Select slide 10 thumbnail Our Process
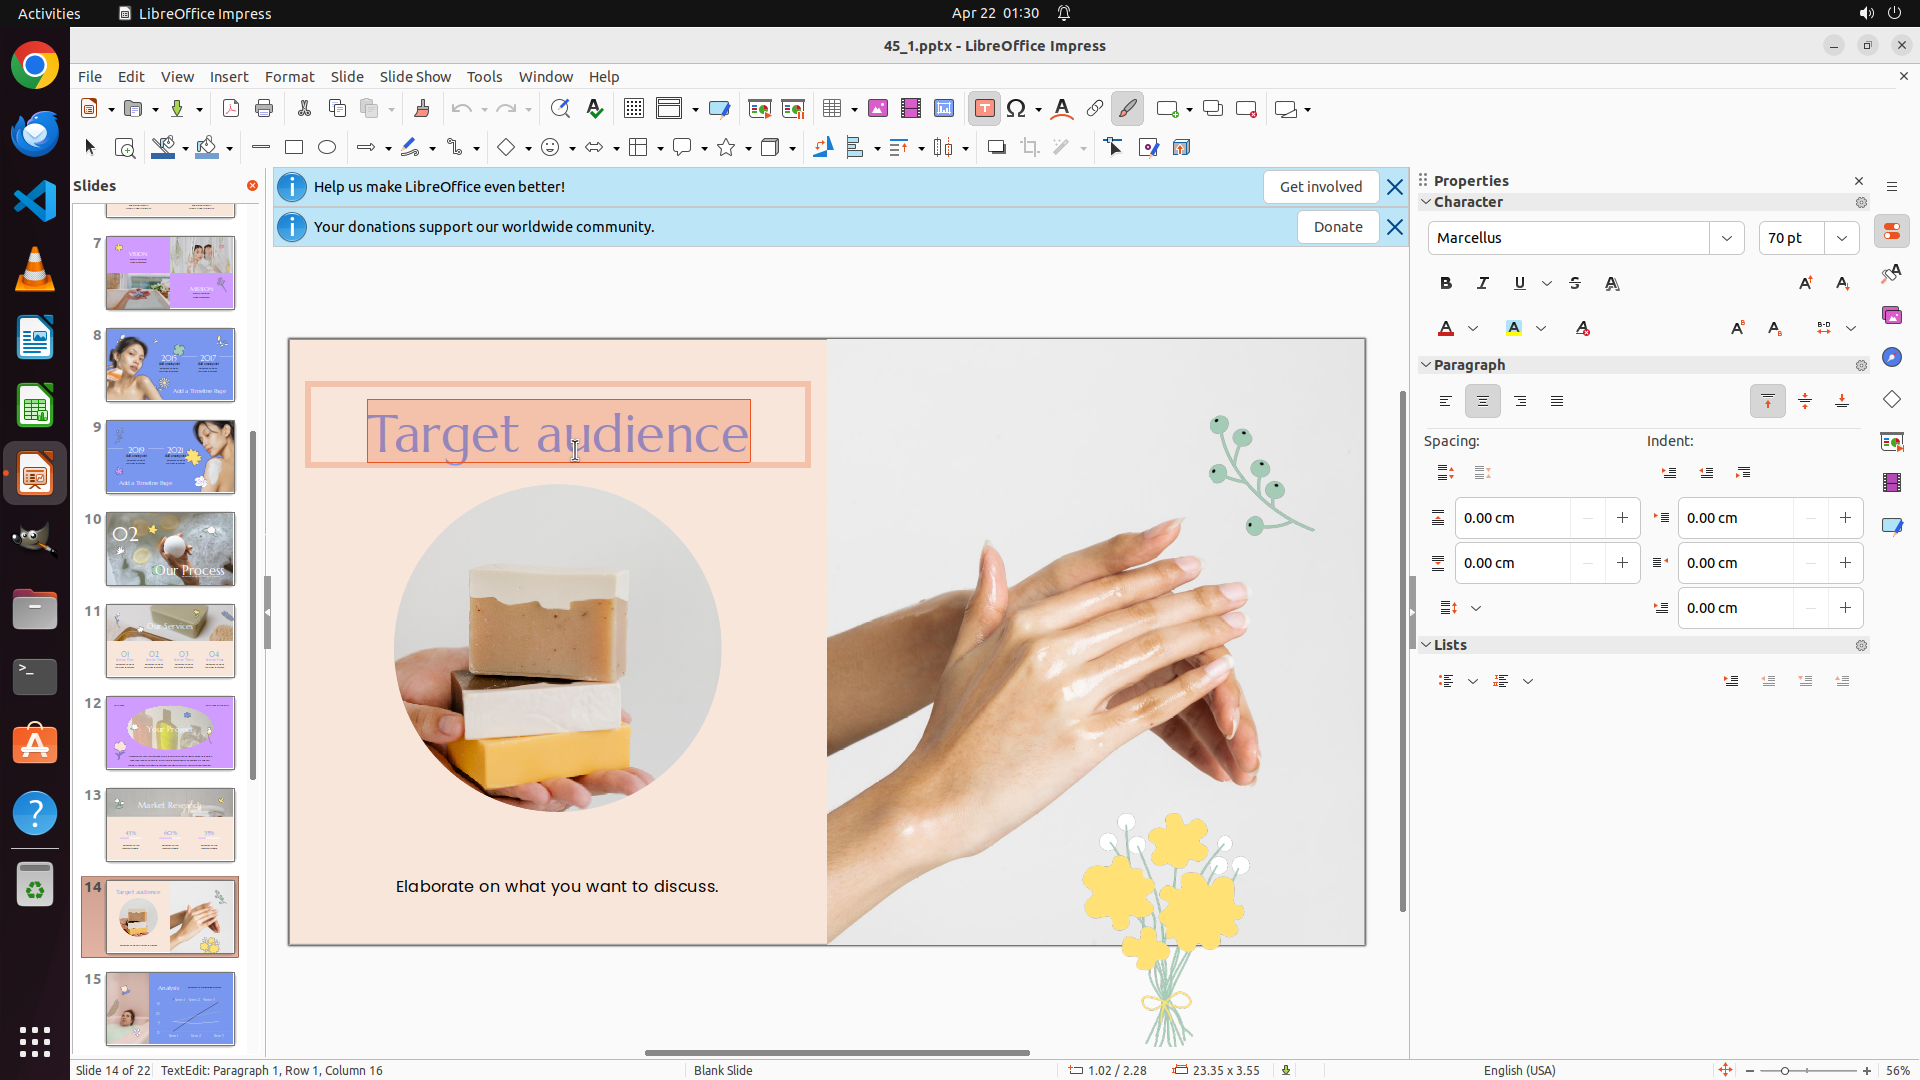Screen dimensions: 1920x1080 (x=171, y=549)
